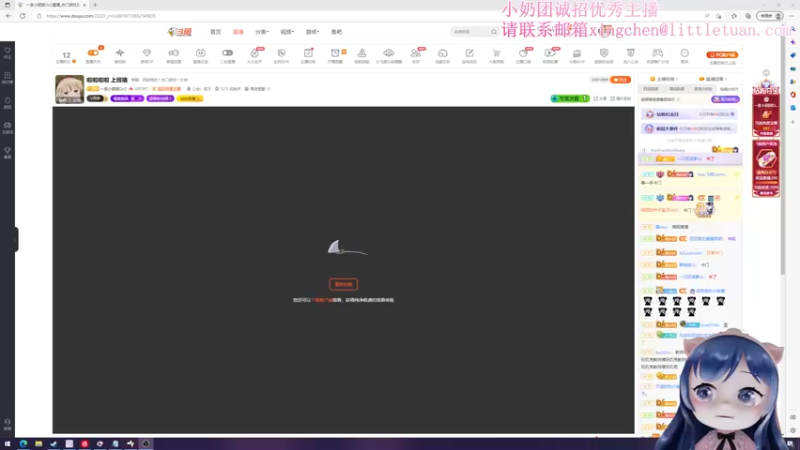The image size is (800, 450).
Task: Expand the left sidebar handle
Action: pyautogui.click(x=16, y=239)
